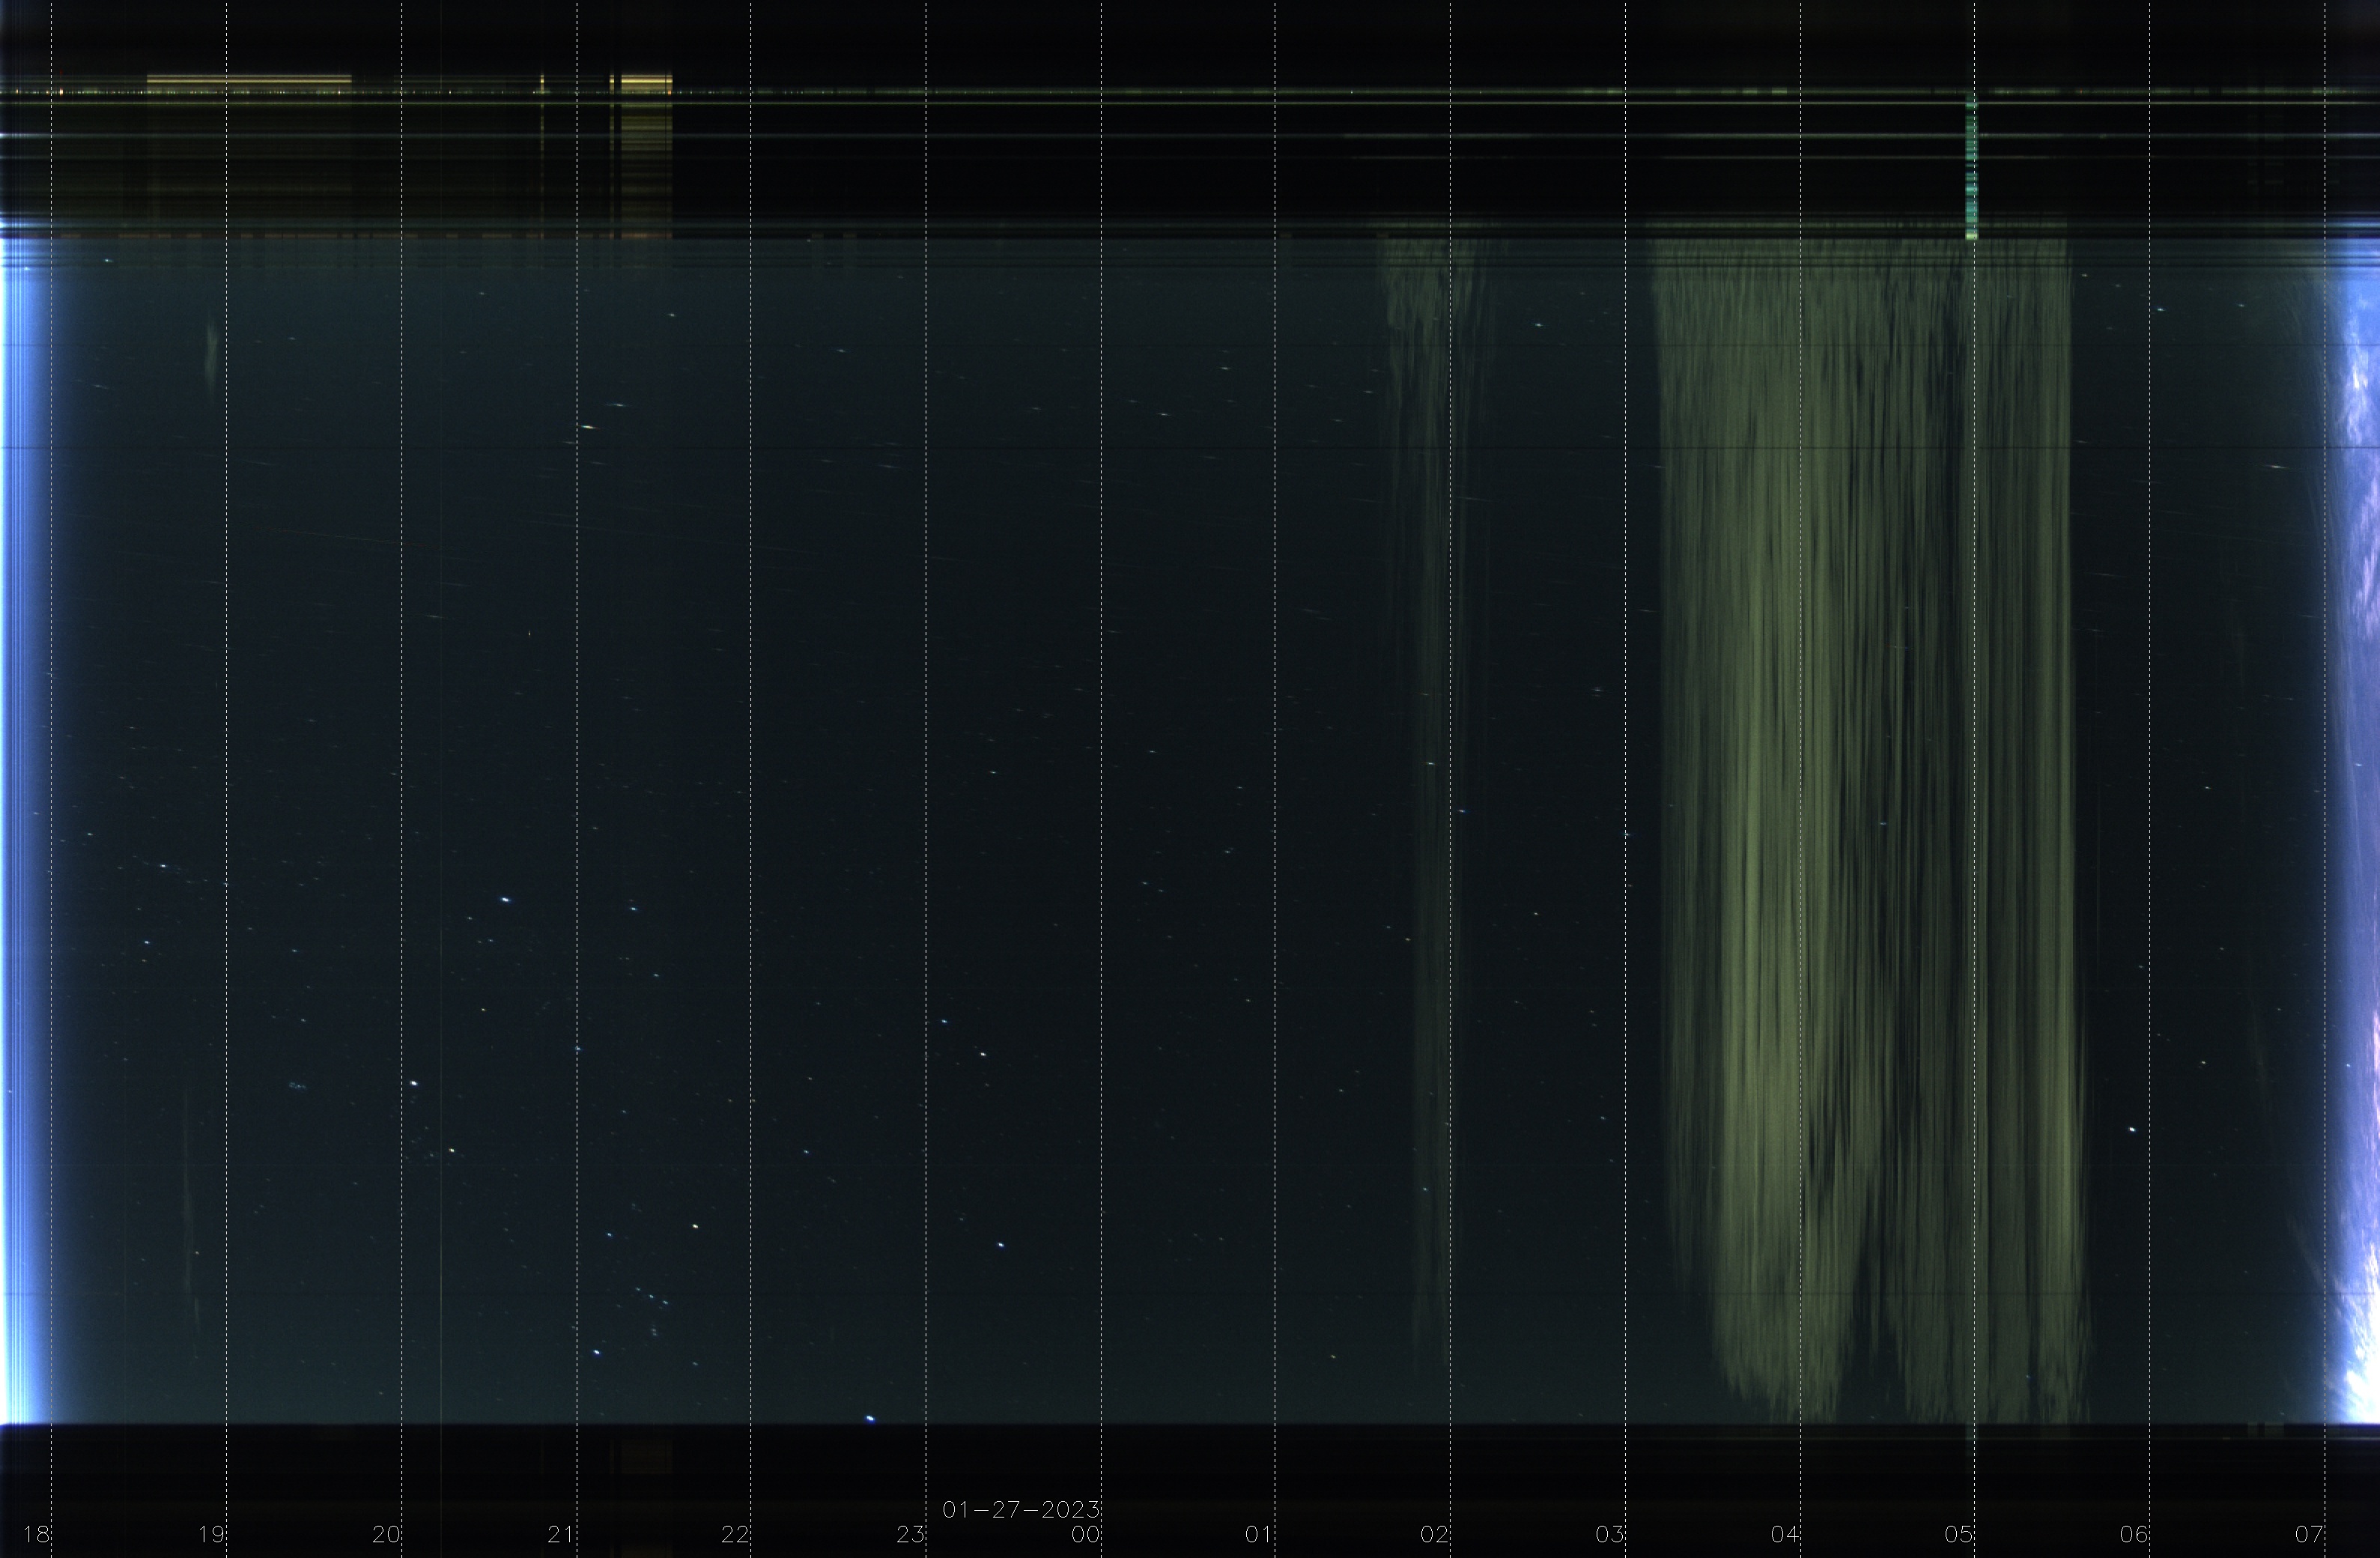Select the 03 hour label

pyautogui.click(x=1610, y=1533)
